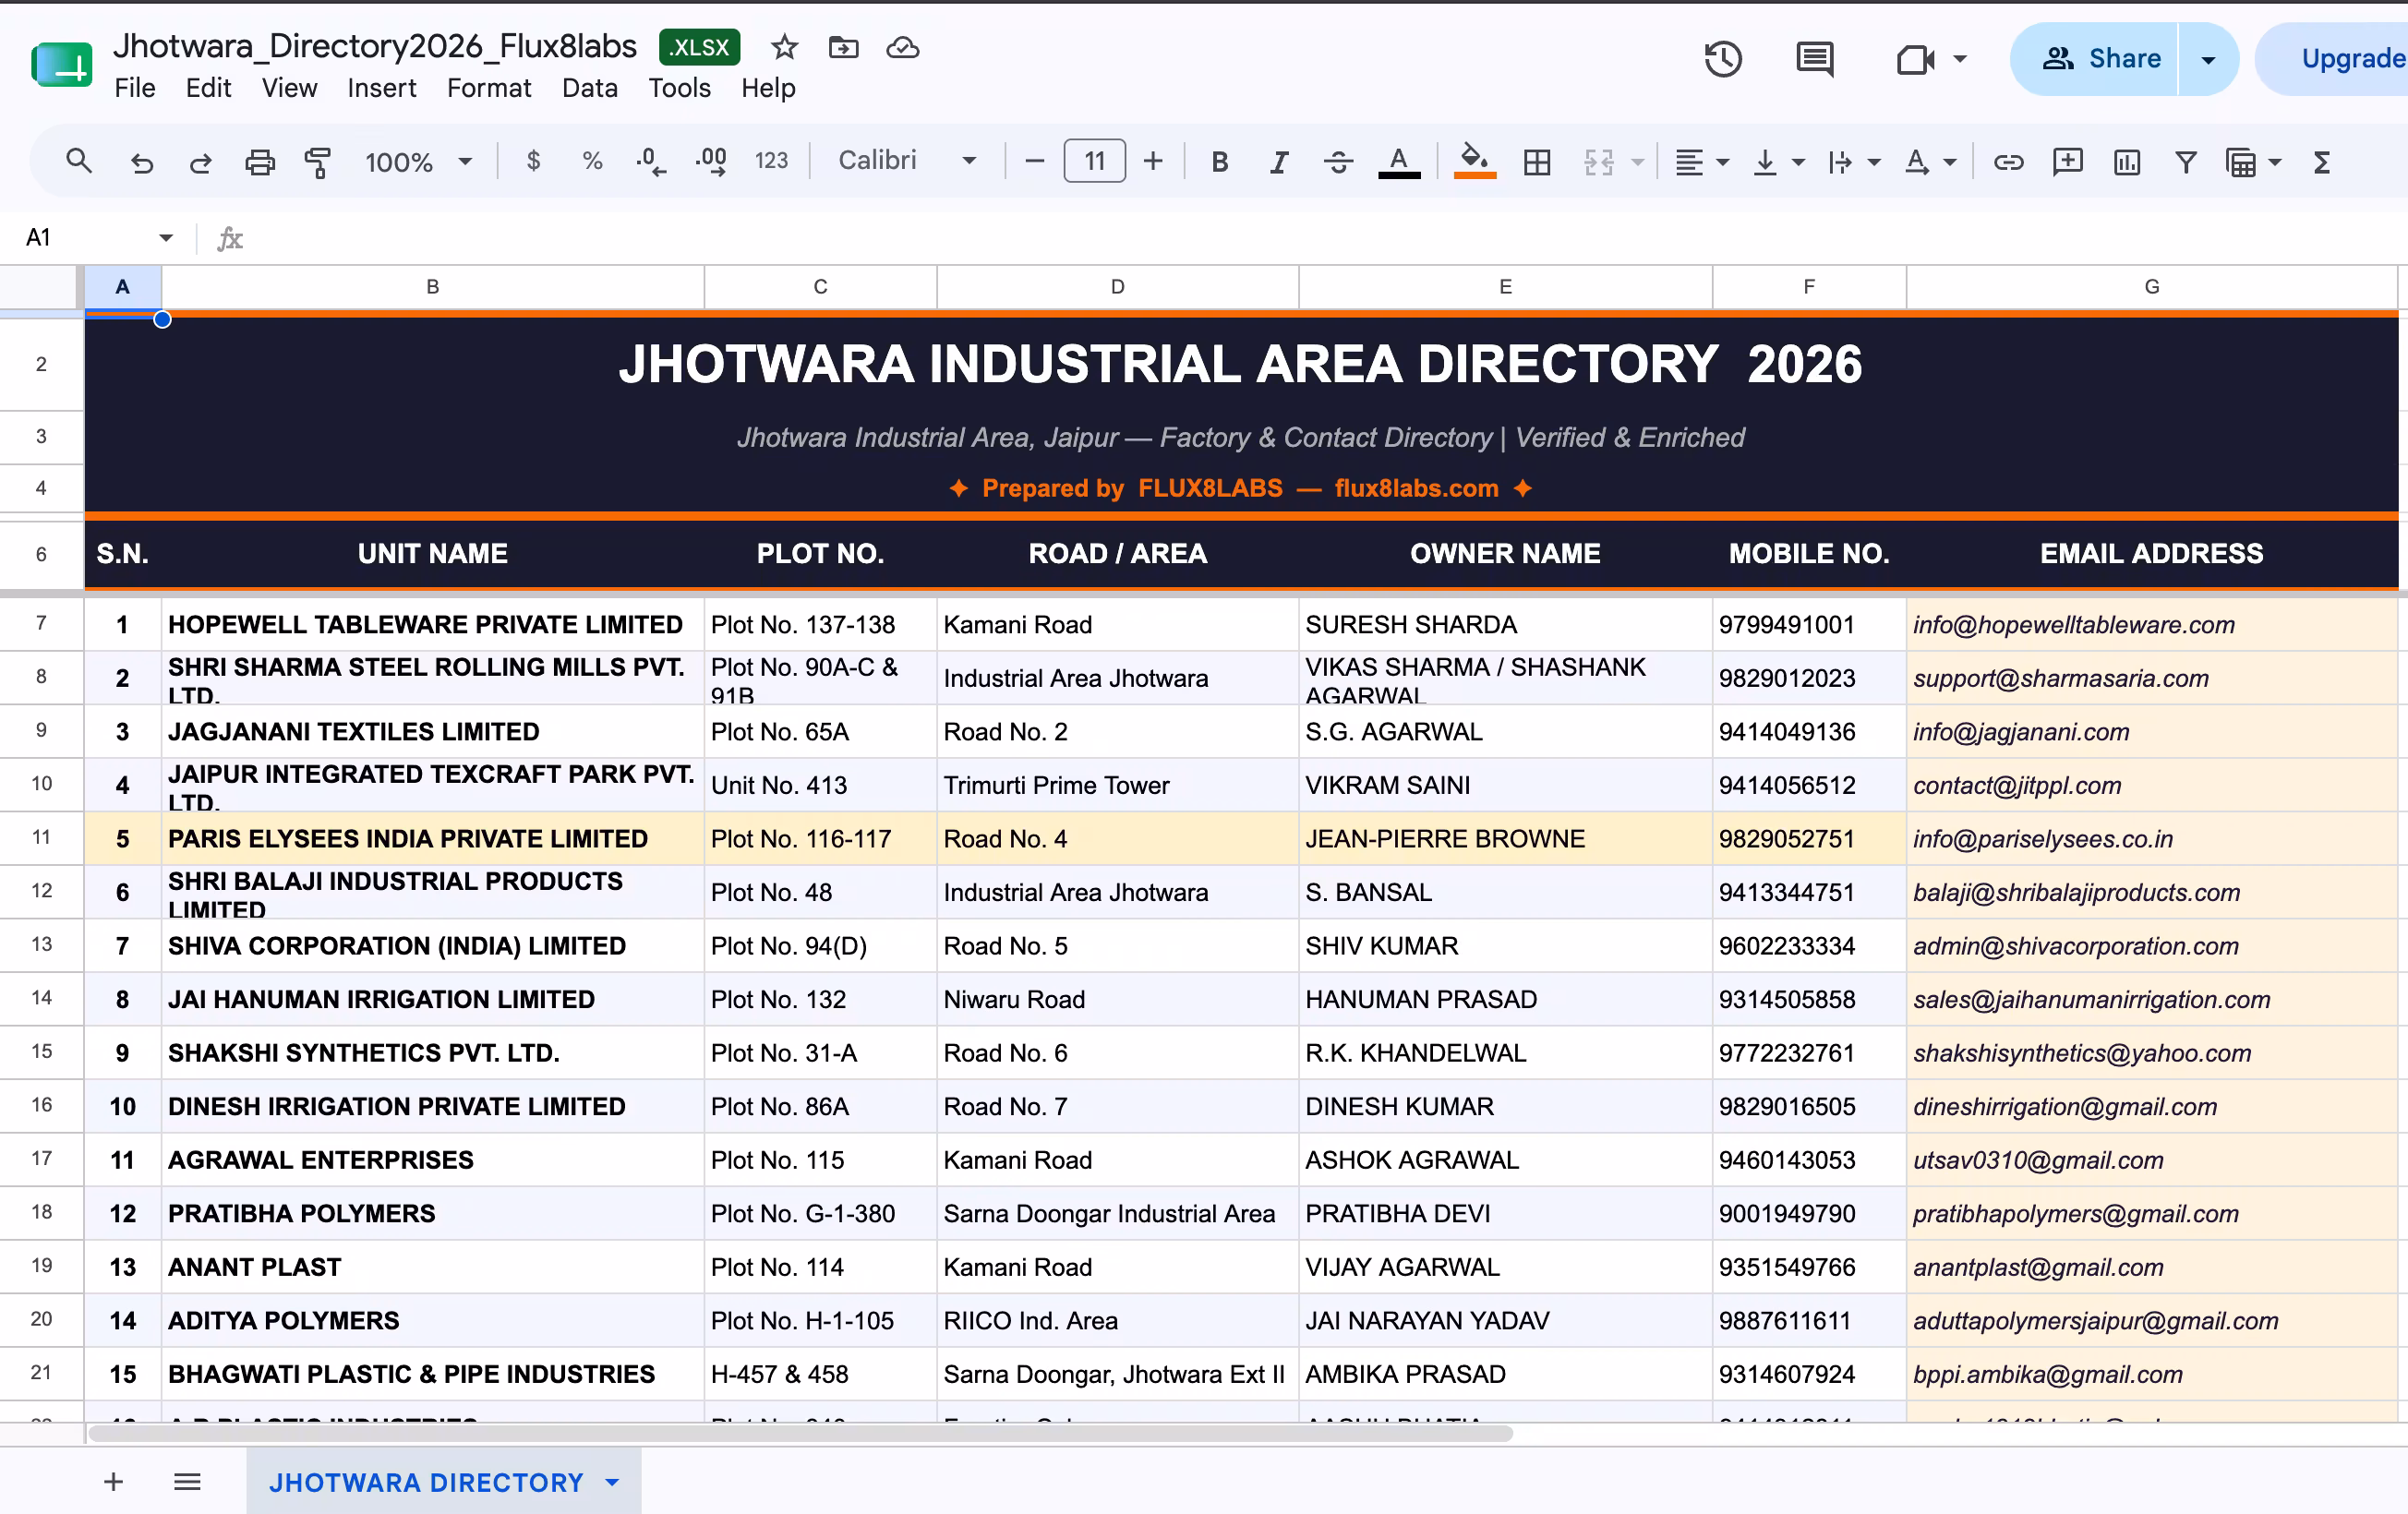This screenshot has width=2408, height=1514.
Task: Open comments panel speech bubble icon
Action: point(1814,59)
